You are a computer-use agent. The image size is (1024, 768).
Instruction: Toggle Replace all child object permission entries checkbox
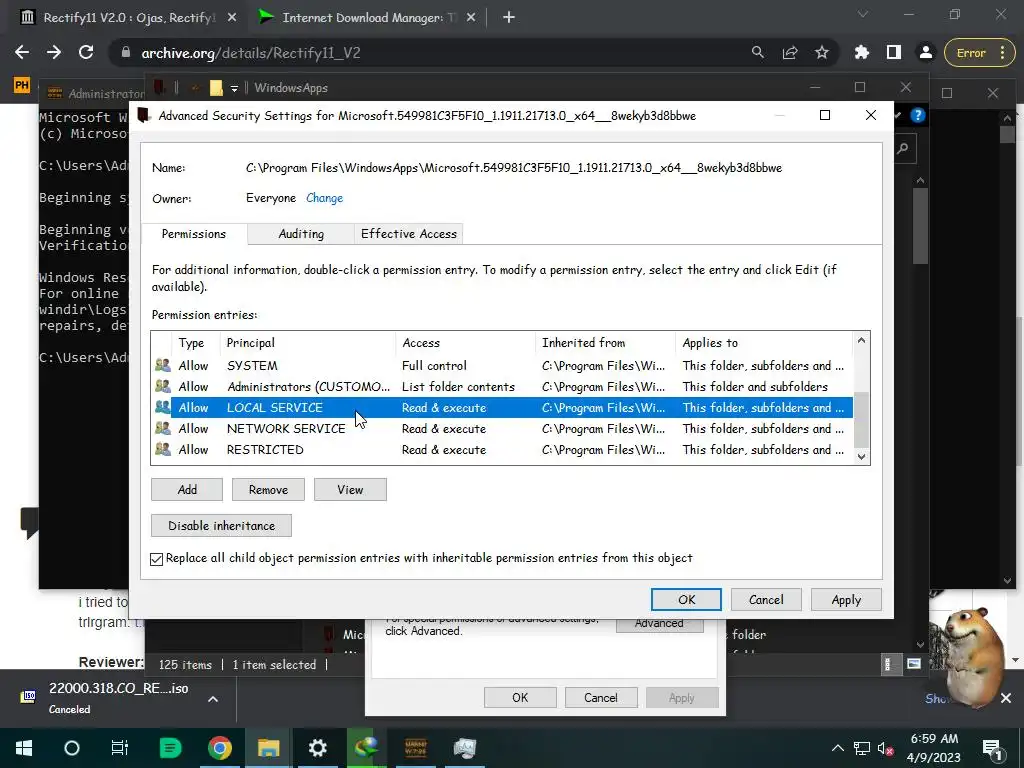pyautogui.click(x=157, y=559)
